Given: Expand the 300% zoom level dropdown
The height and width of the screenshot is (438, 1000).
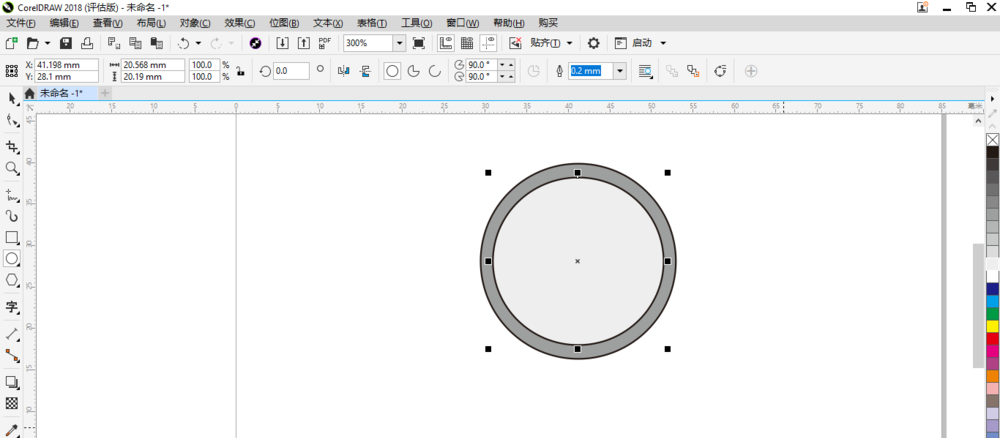Looking at the screenshot, I should point(399,43).
